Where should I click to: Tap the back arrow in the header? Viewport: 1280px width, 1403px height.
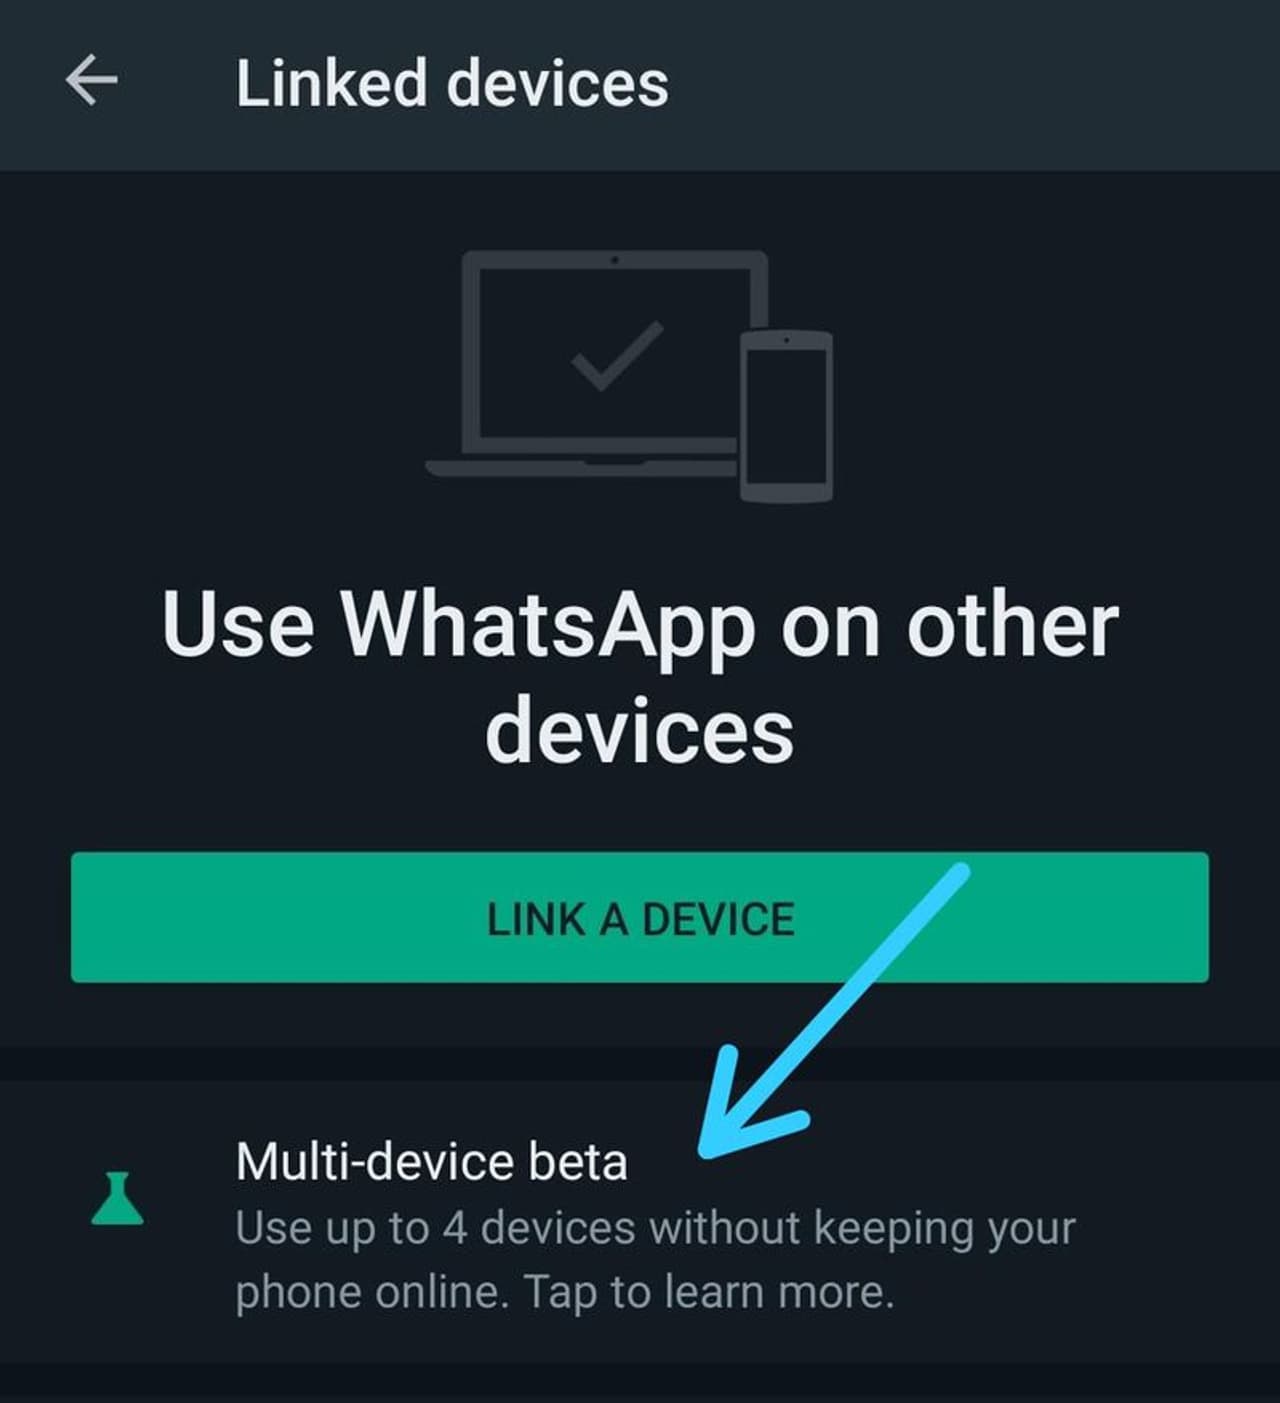[x=92, y=81]
